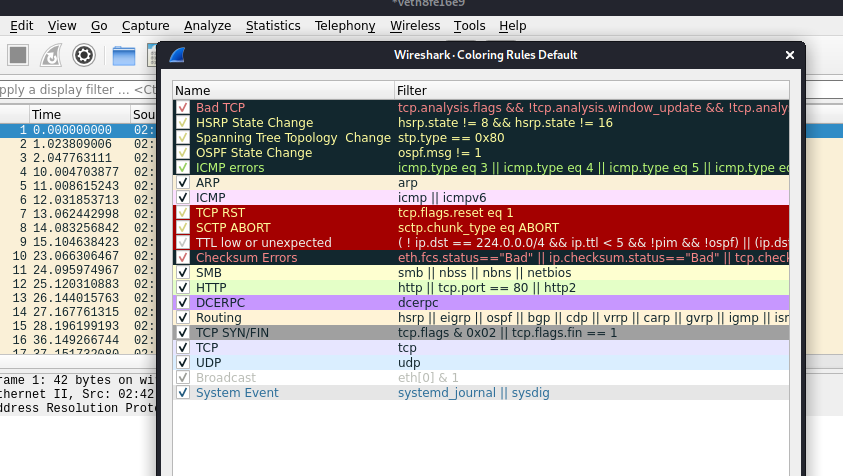Enable the TTL low or unexpected rule
This screenshot has width=843, height=476.
[183, 243]
